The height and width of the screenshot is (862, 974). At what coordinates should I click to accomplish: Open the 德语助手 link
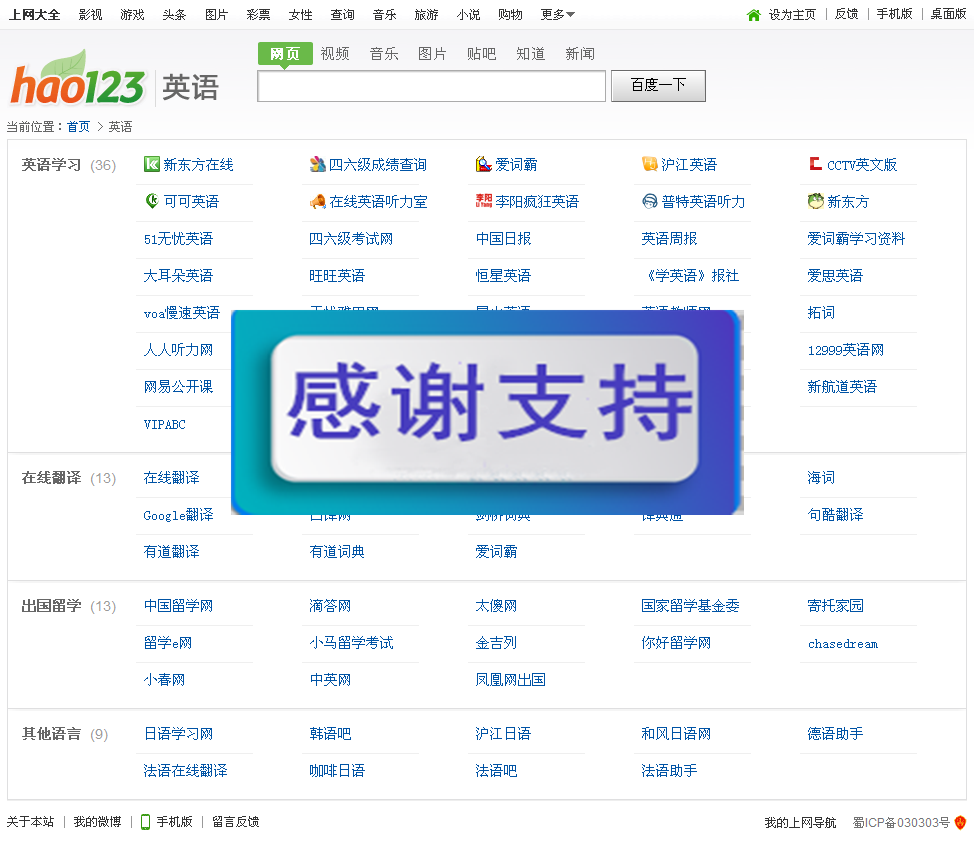click(x=835, y=734)
